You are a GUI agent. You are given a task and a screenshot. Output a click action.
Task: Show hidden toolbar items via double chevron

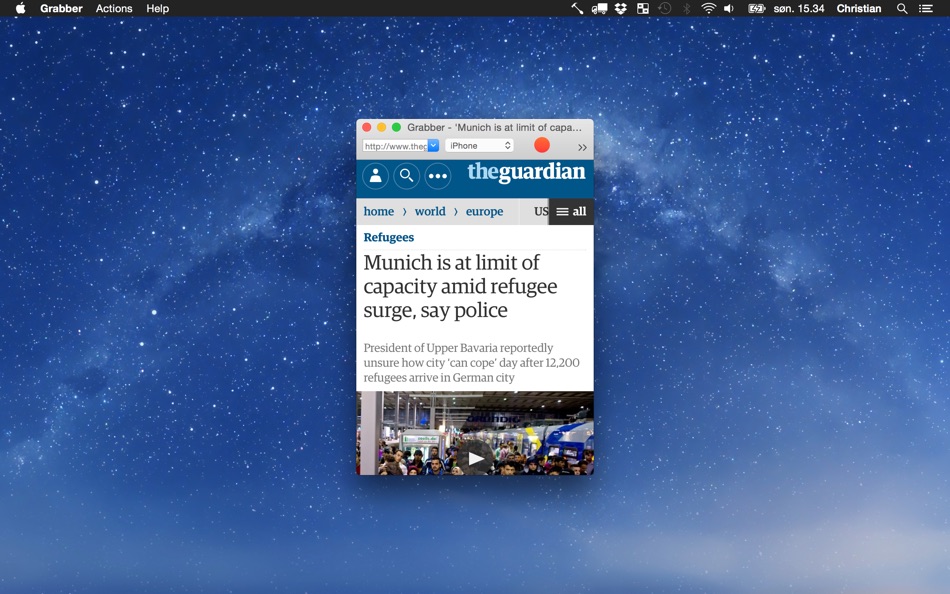[582, 147]
